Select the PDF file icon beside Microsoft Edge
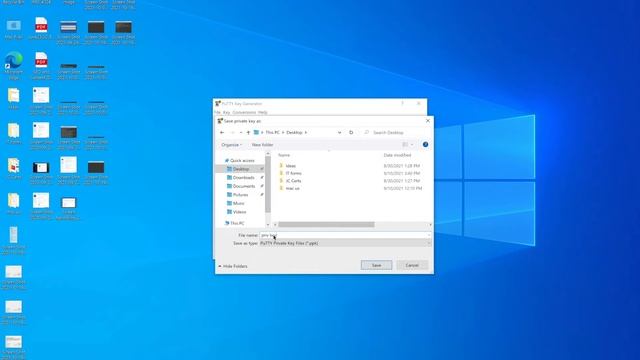640x360 pixels. 41,65
